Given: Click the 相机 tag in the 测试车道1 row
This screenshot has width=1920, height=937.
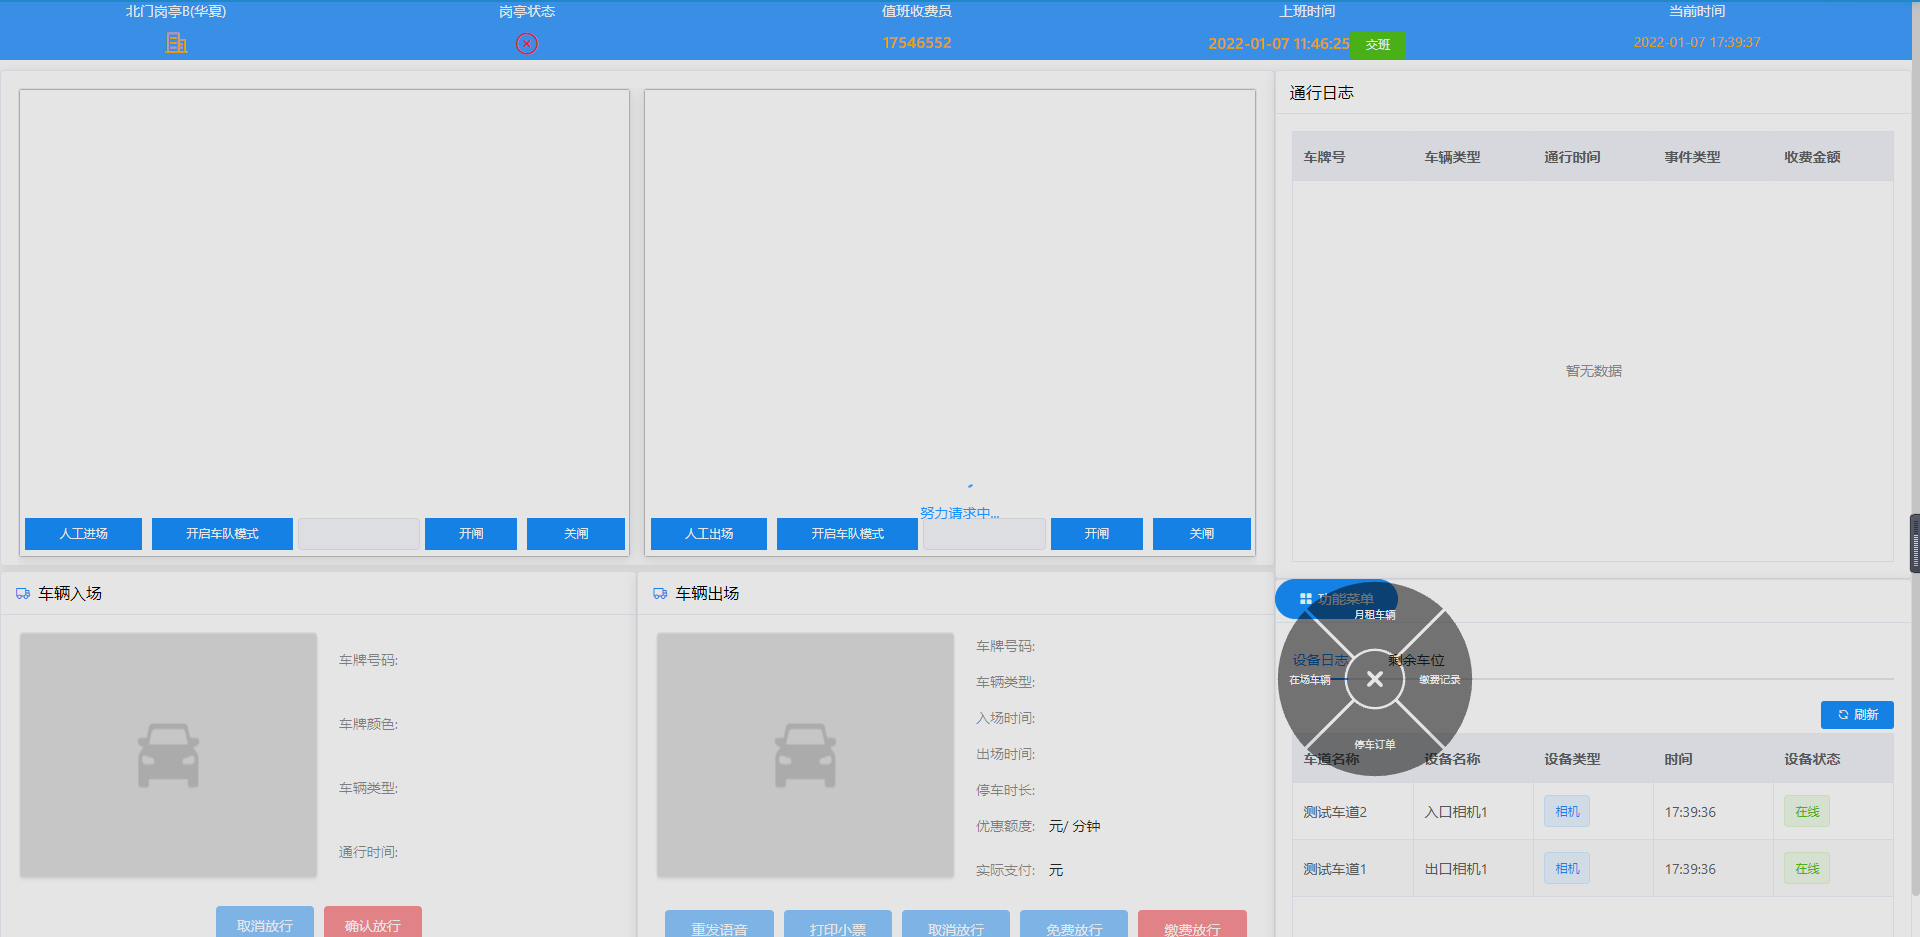Looking at the screenshot, I should [1567, 868].
